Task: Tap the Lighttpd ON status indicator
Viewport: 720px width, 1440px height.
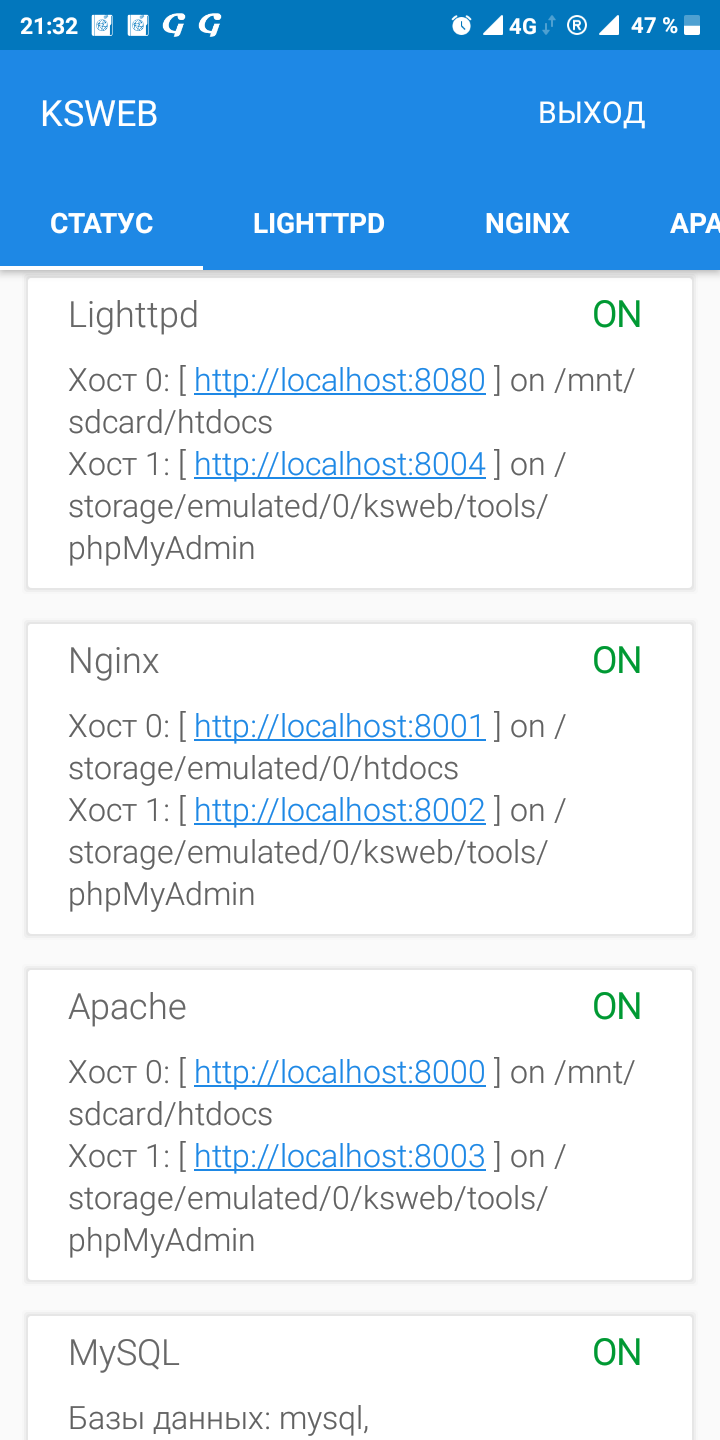Action: pos(616,315)
